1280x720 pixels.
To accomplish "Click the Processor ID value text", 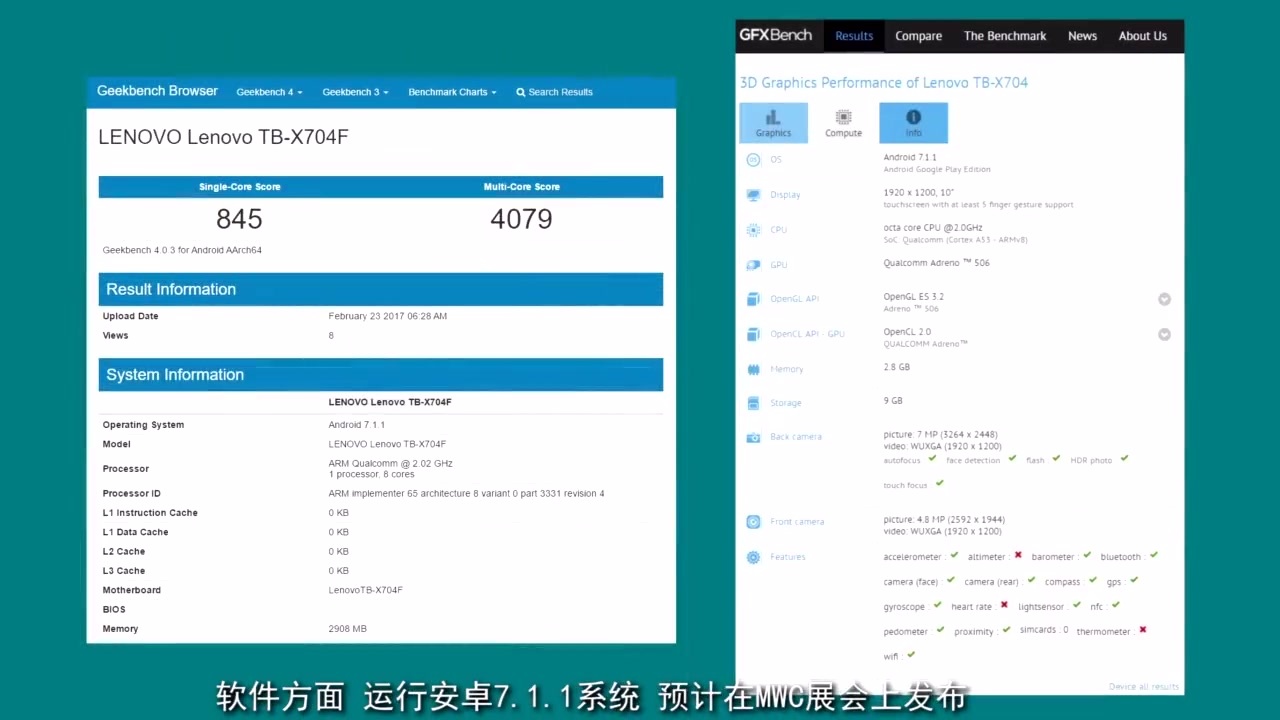I will coord(466,494).
